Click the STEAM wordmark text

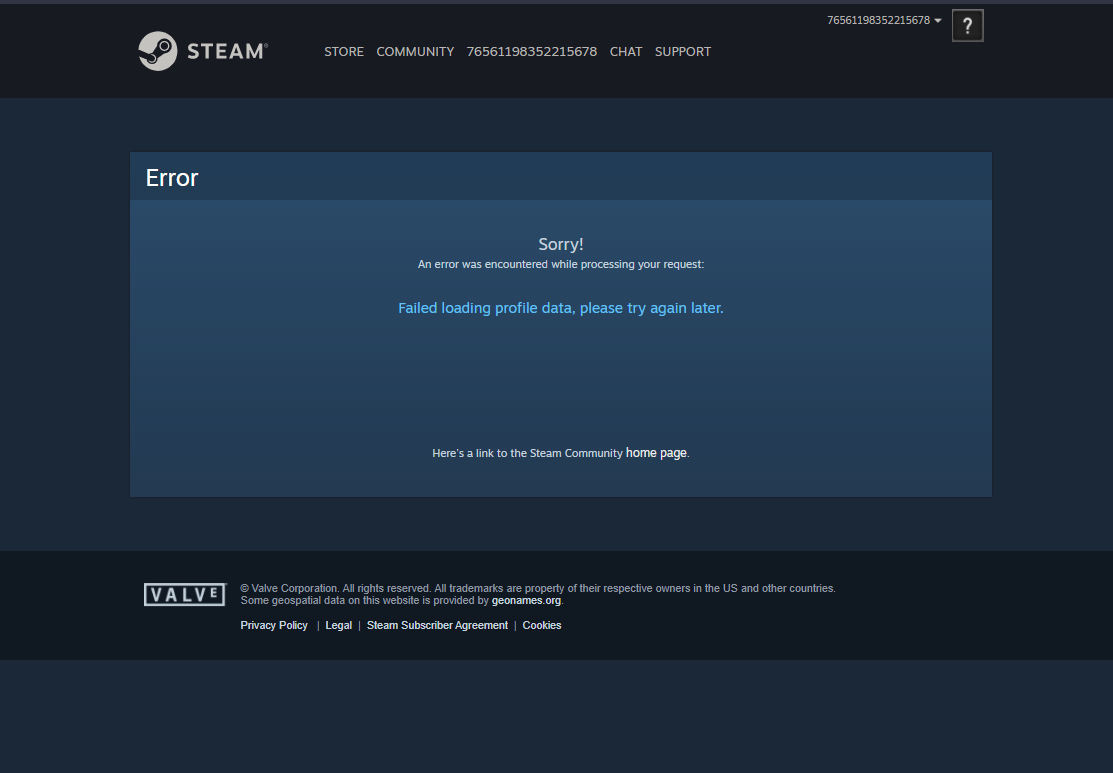tap(227, 51)
